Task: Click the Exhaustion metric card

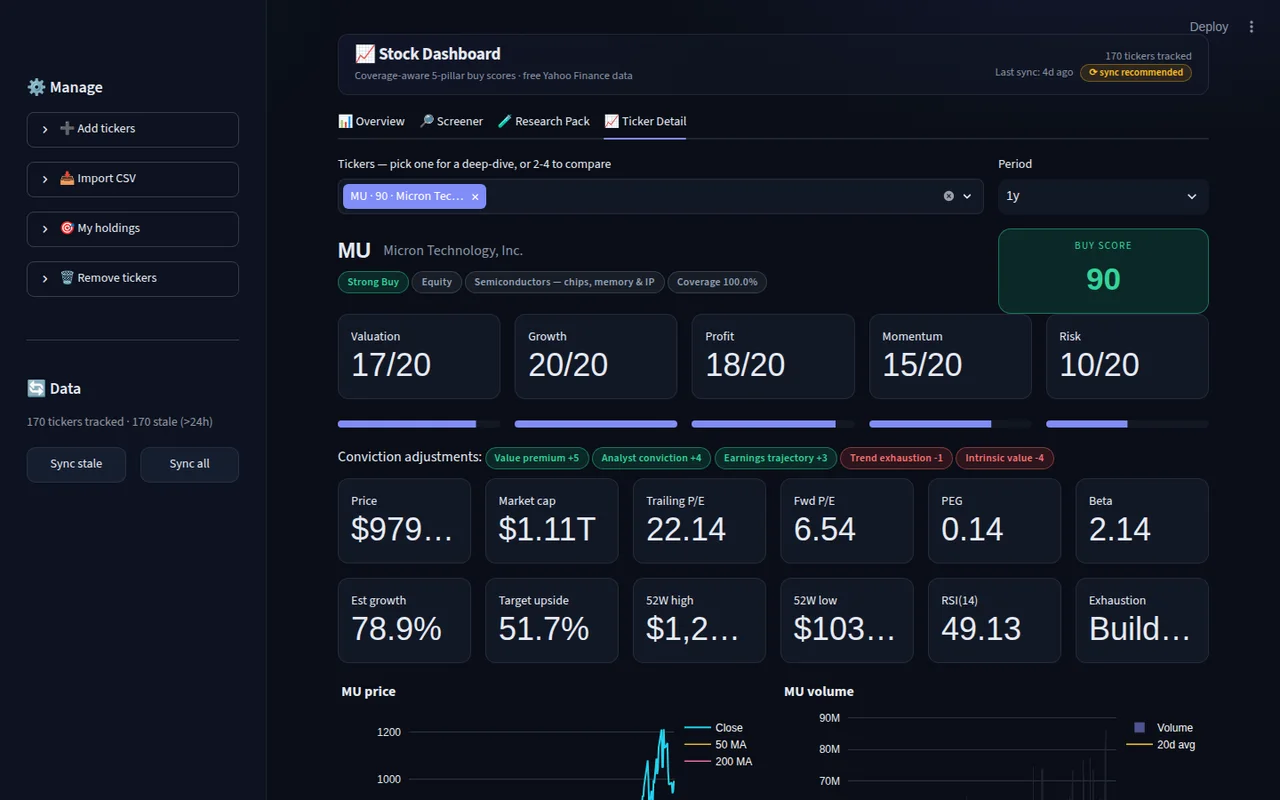Action: pyautogui.click(x=1142, y=621)
